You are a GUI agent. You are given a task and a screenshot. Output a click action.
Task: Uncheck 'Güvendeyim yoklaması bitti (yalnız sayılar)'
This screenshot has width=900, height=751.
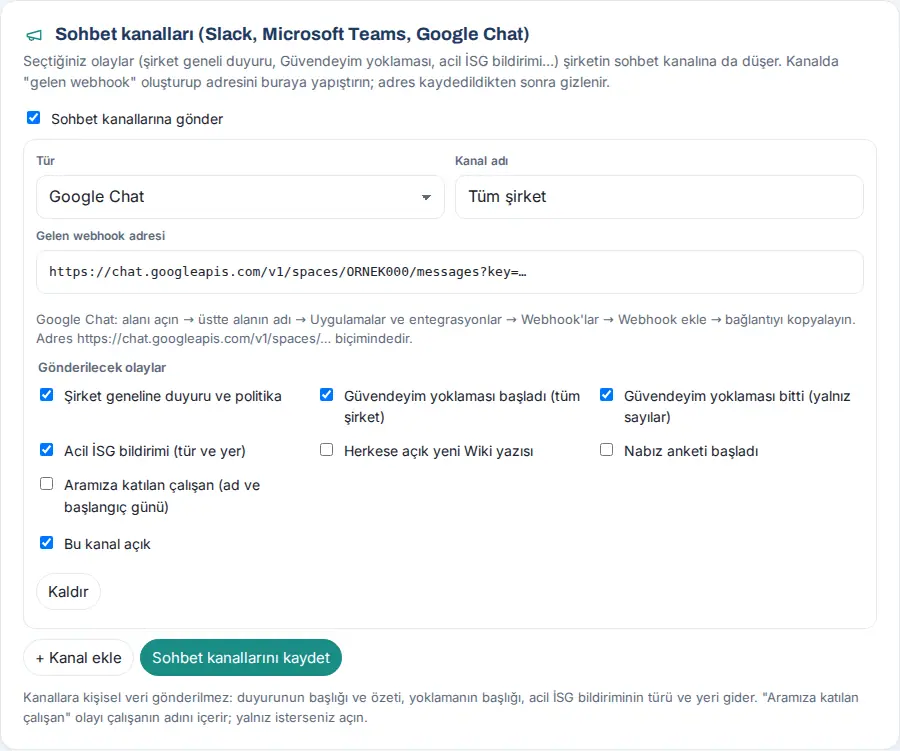(x=607, y=395)
